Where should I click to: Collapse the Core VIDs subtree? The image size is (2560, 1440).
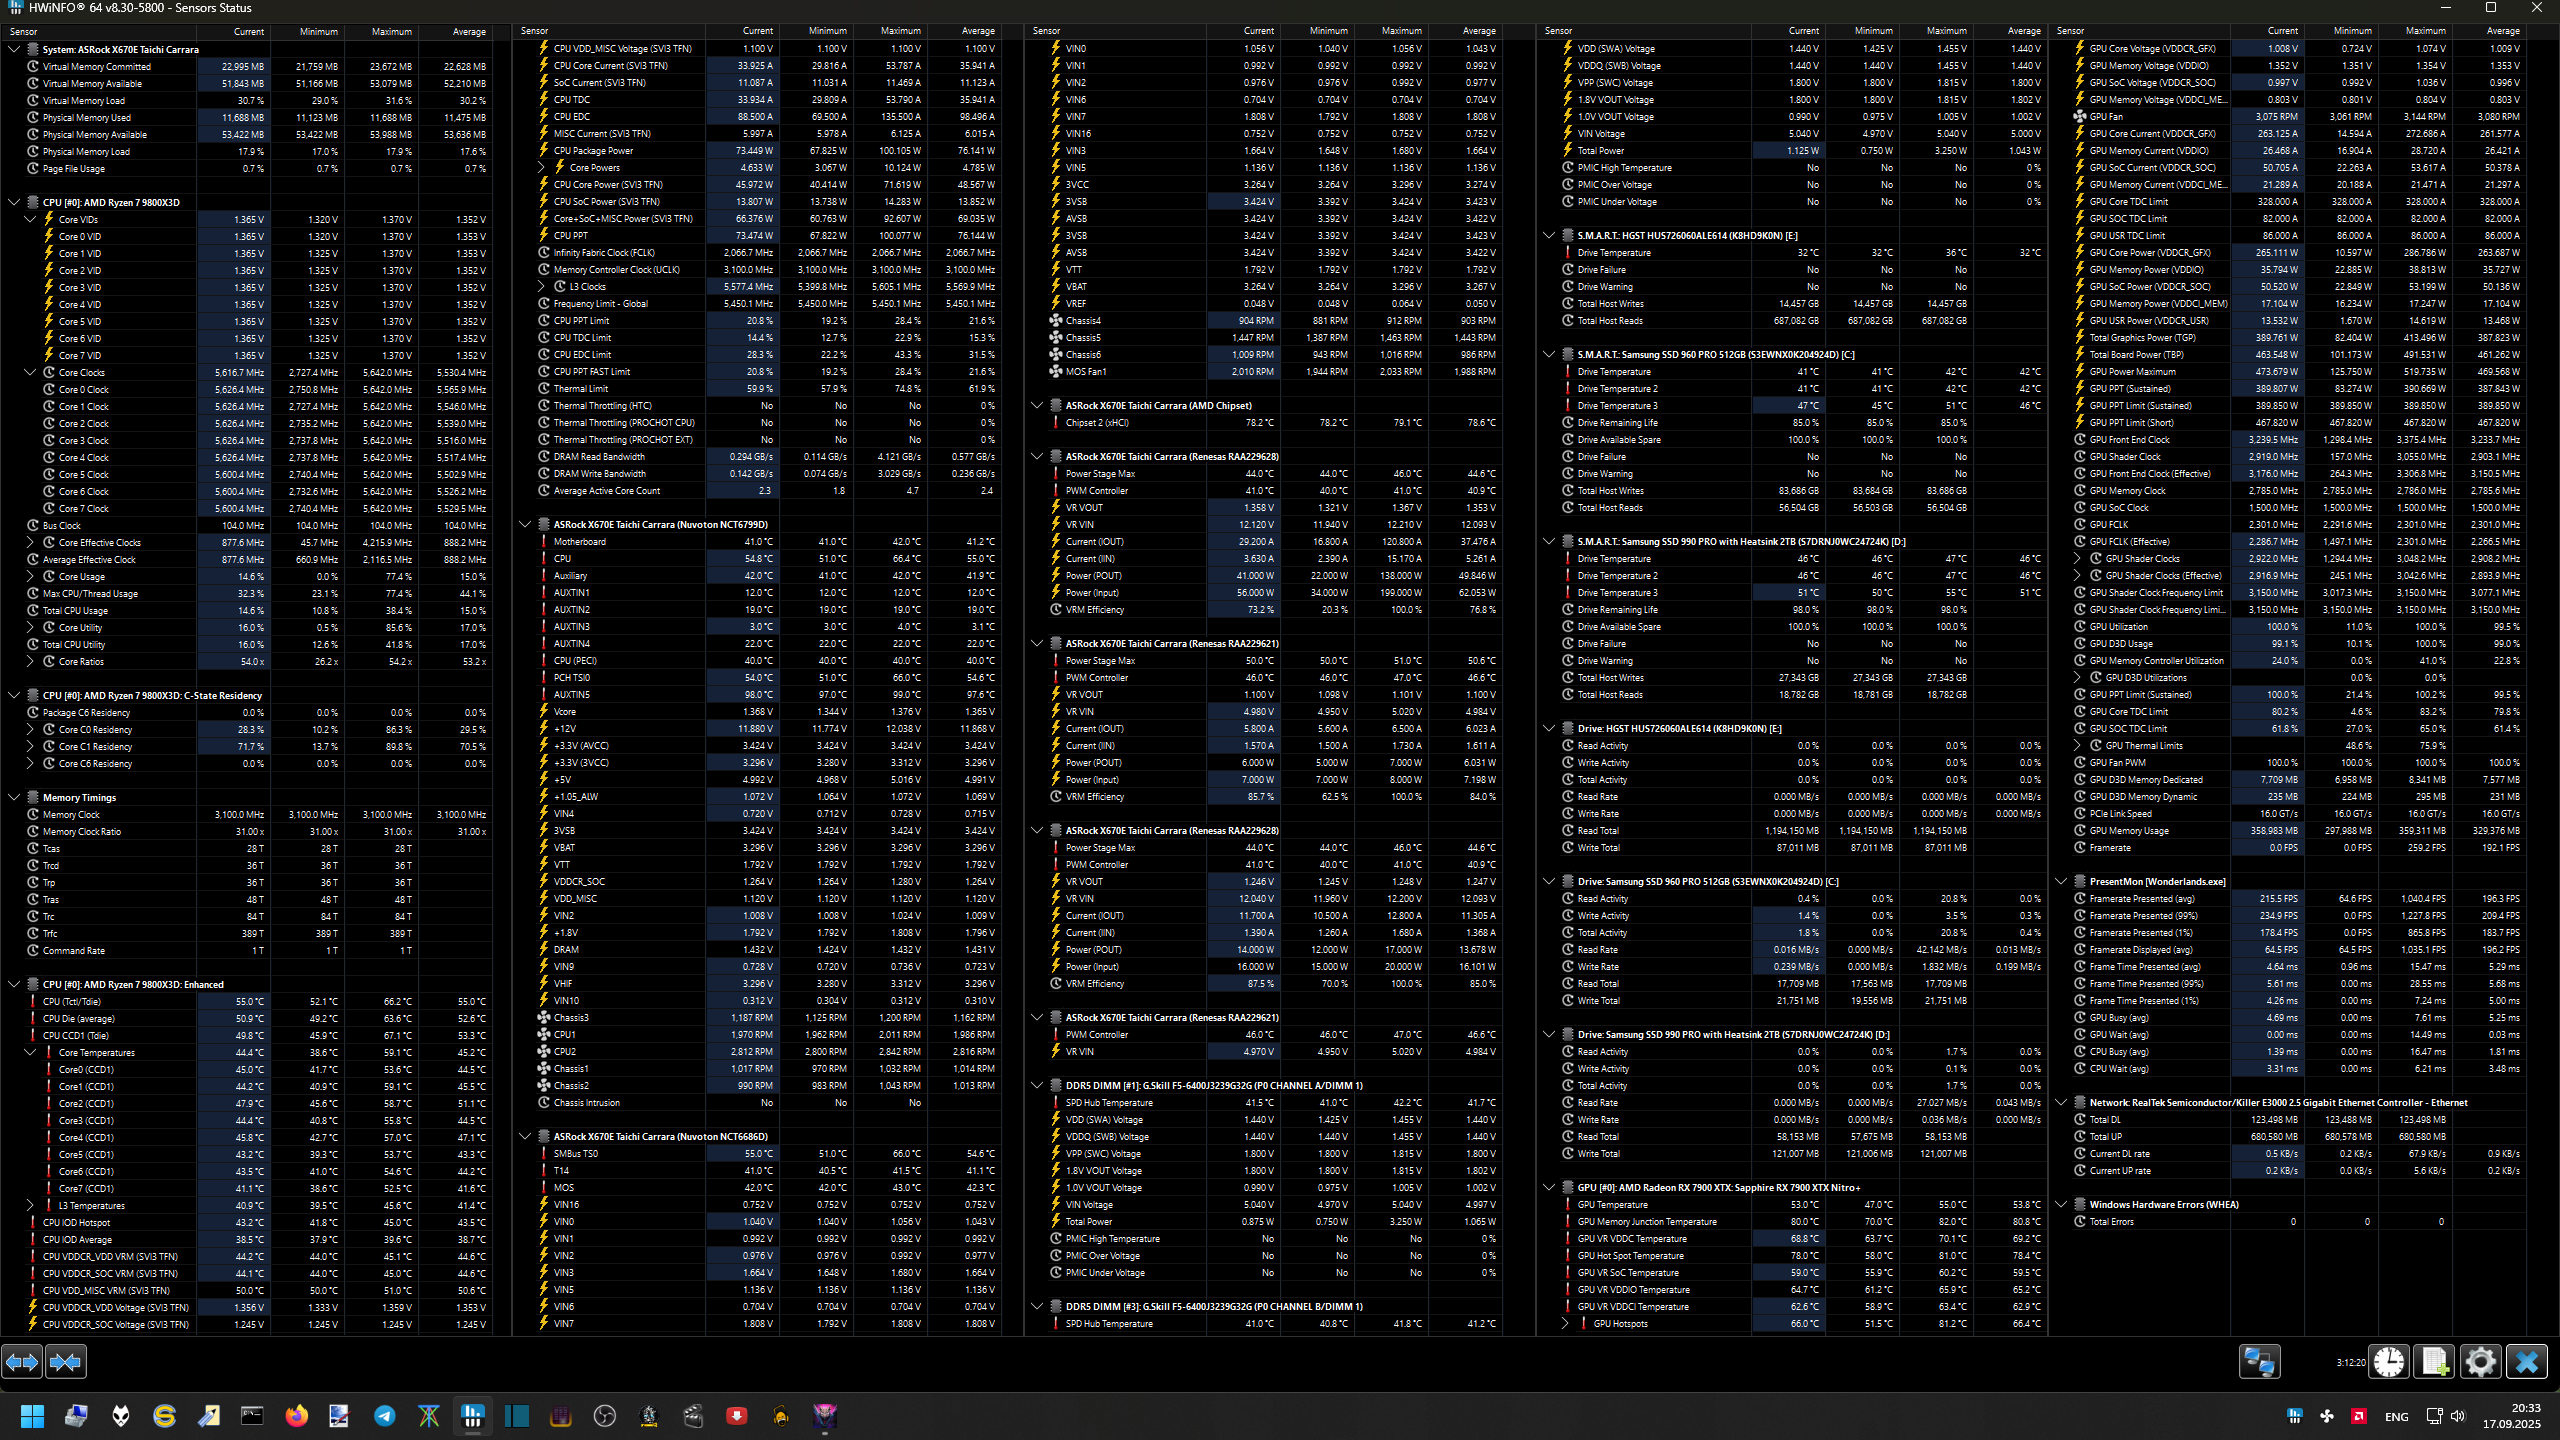click(30, 219)
